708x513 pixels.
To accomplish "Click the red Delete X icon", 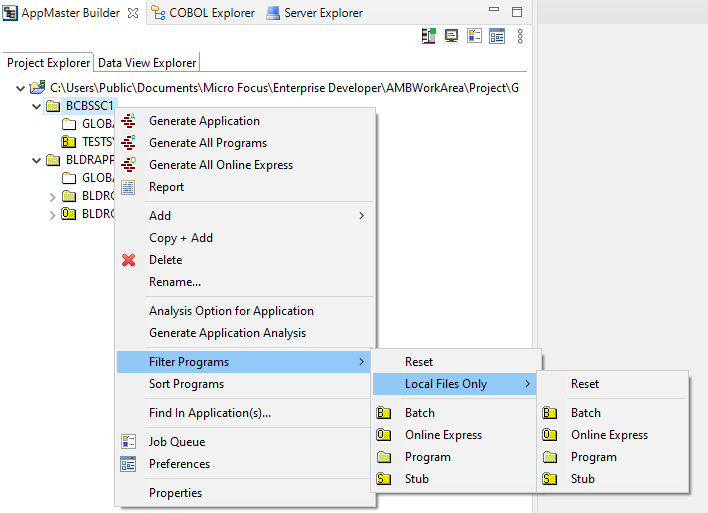I will click(128, 260).
